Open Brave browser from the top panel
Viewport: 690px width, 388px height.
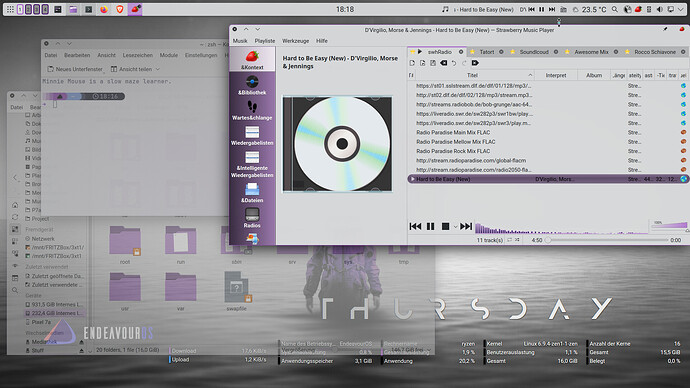point(120,9)
